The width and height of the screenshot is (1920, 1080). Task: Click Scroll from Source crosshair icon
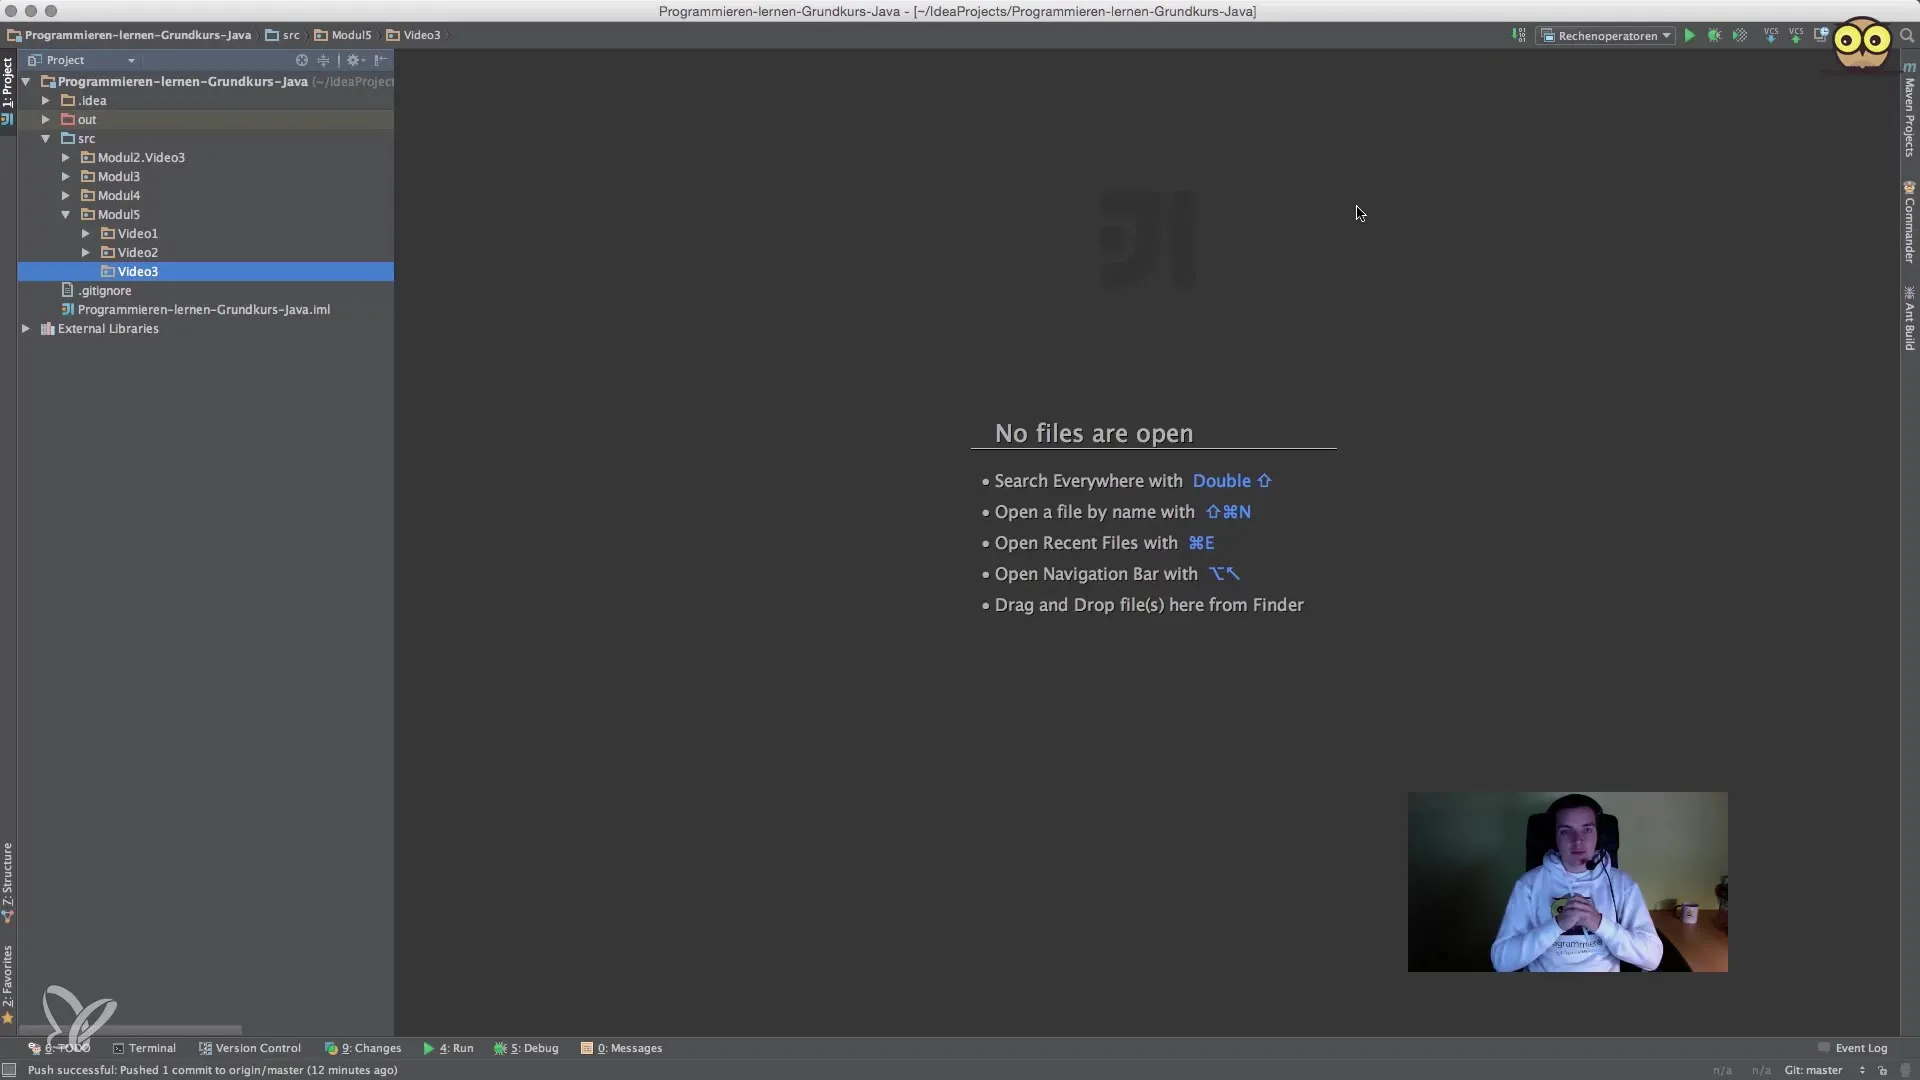[301, 60]
